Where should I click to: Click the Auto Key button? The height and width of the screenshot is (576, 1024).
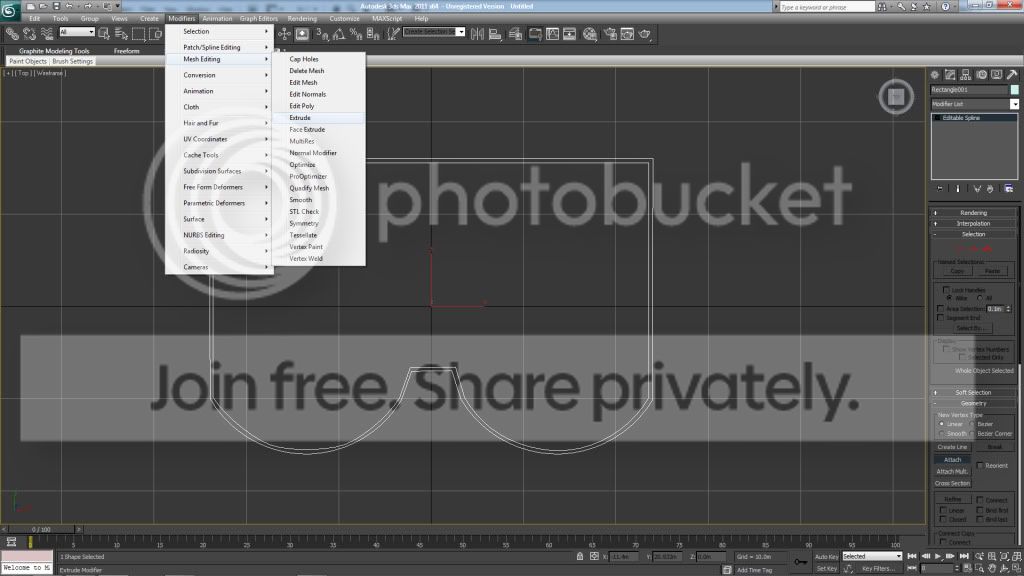[x=826, y=557]
